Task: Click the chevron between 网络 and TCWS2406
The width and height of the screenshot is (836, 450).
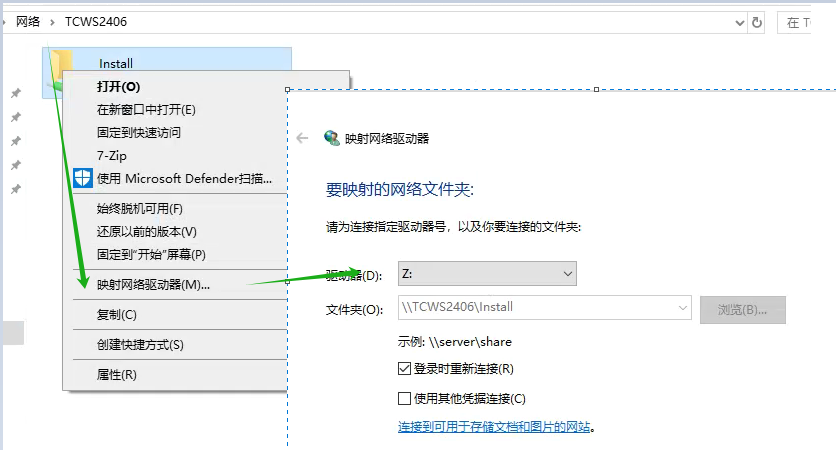Action: tap(52, 22)
